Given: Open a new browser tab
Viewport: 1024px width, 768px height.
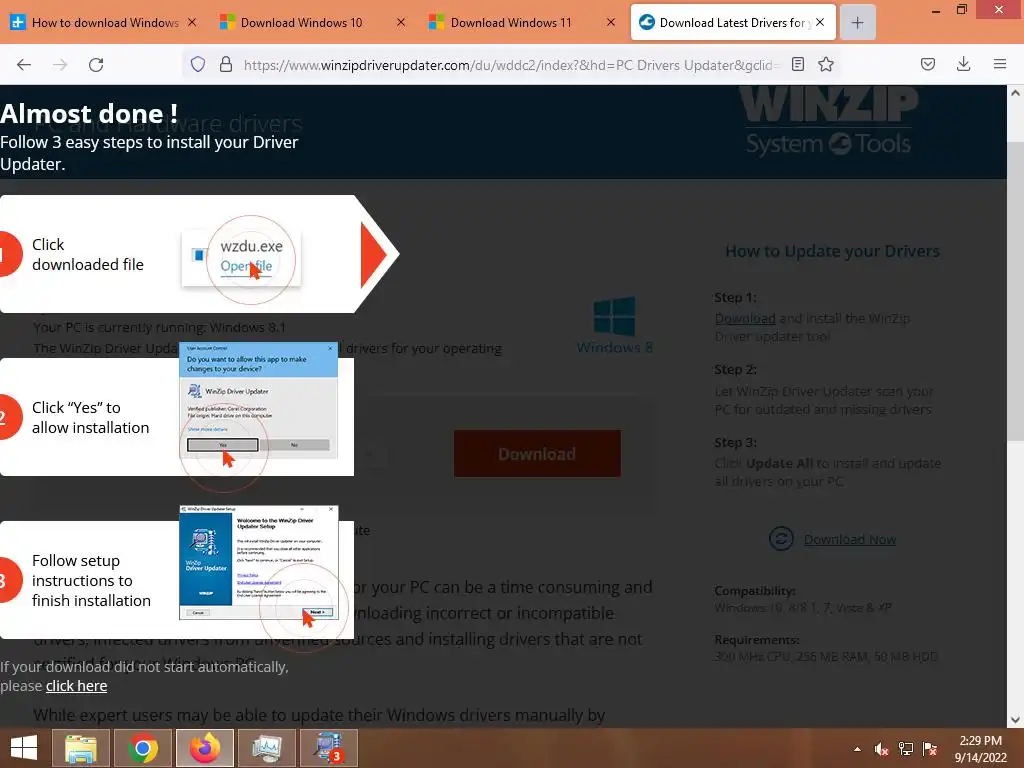Looking at the screenshot, I should click(x=857, y=23).
